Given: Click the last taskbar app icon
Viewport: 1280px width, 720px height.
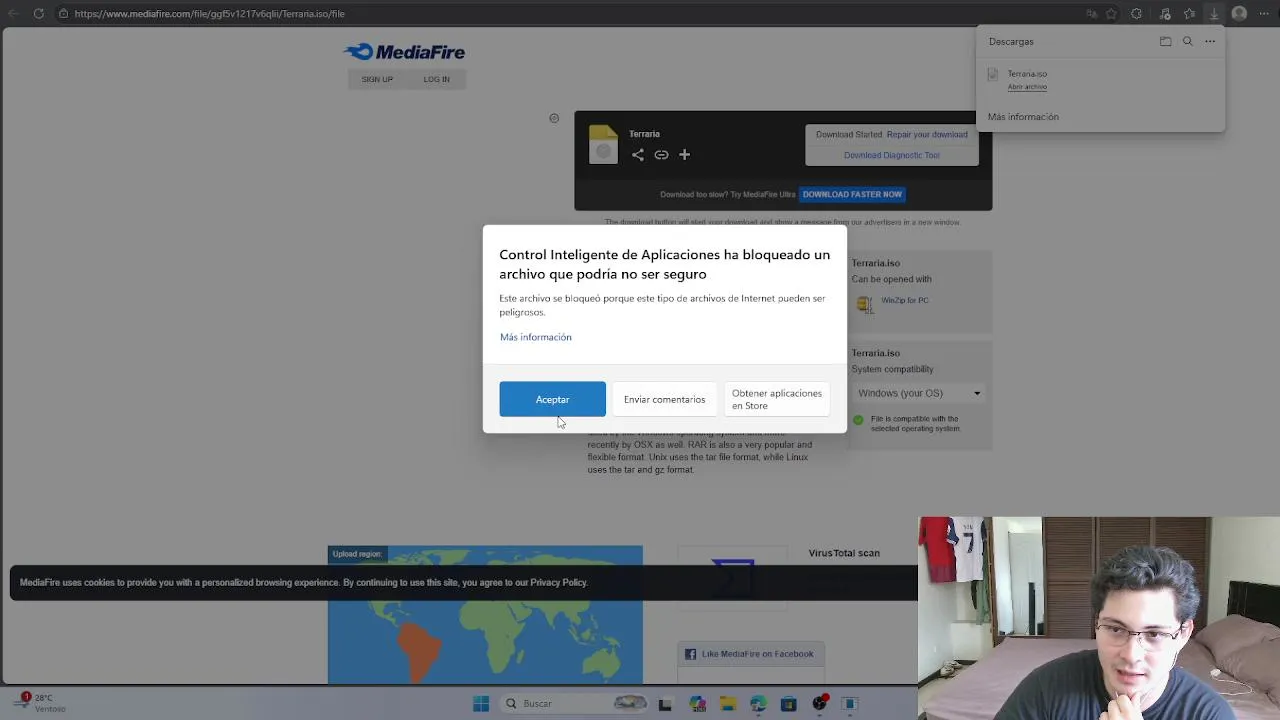Looking at the screenshot, I should tap(850, 704).
